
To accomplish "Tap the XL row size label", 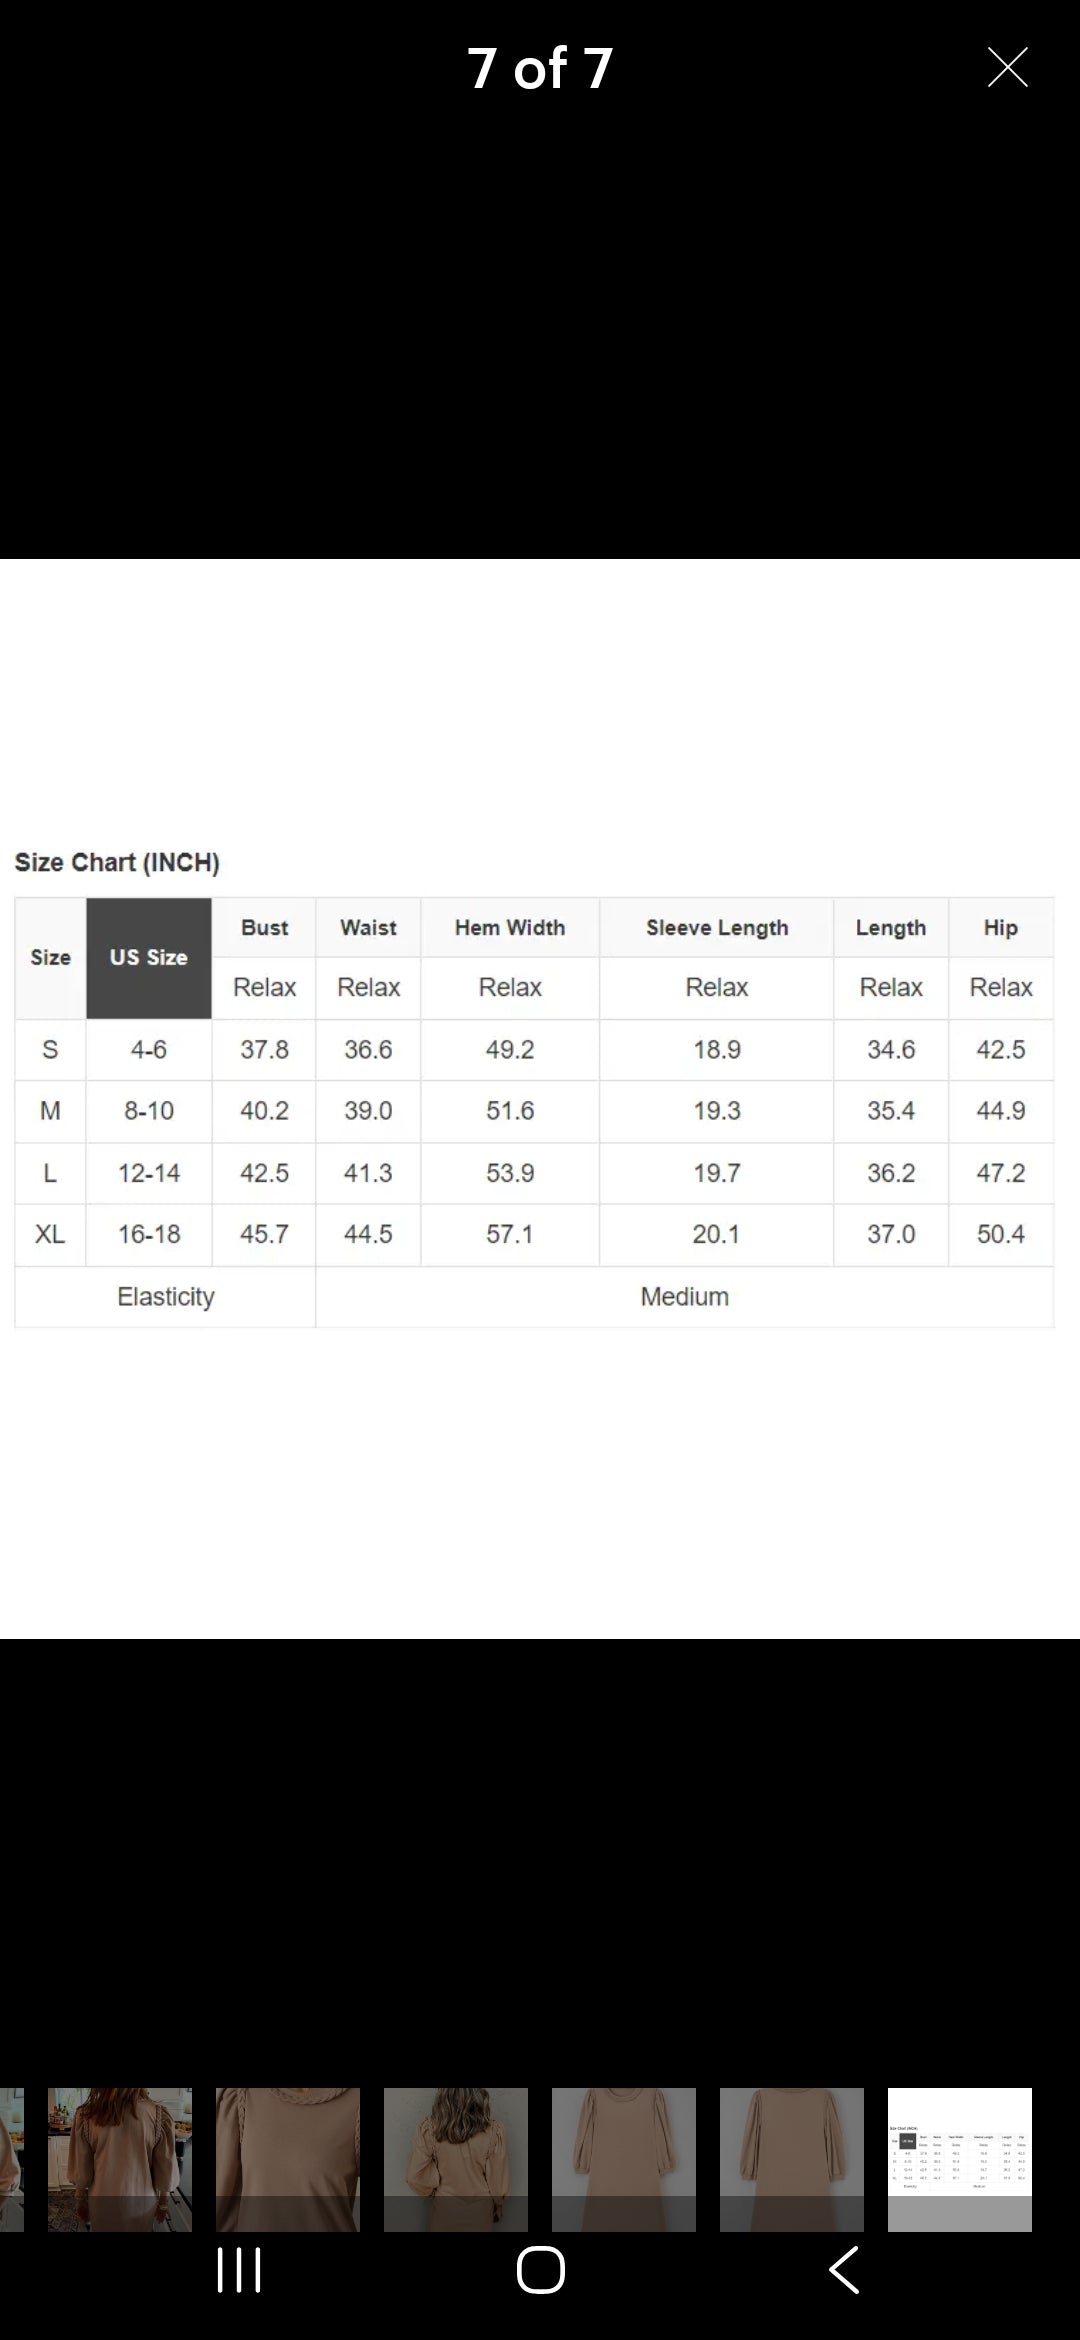I will coord(50,1234).
